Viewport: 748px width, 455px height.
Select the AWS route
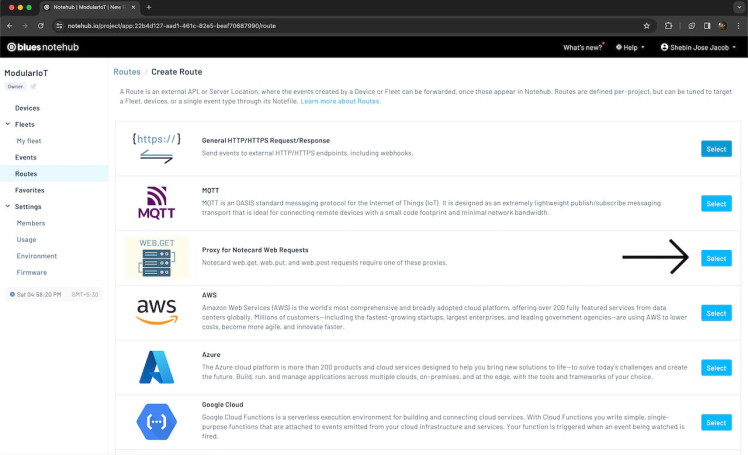[716, 313]
